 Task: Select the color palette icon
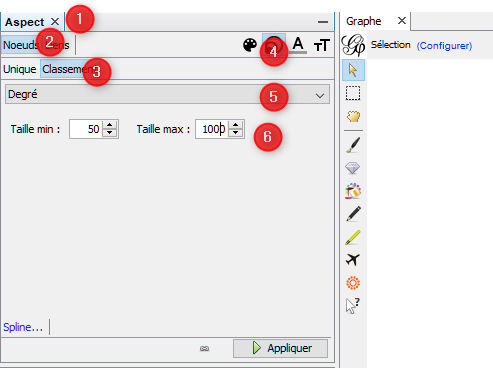[250, 45]
